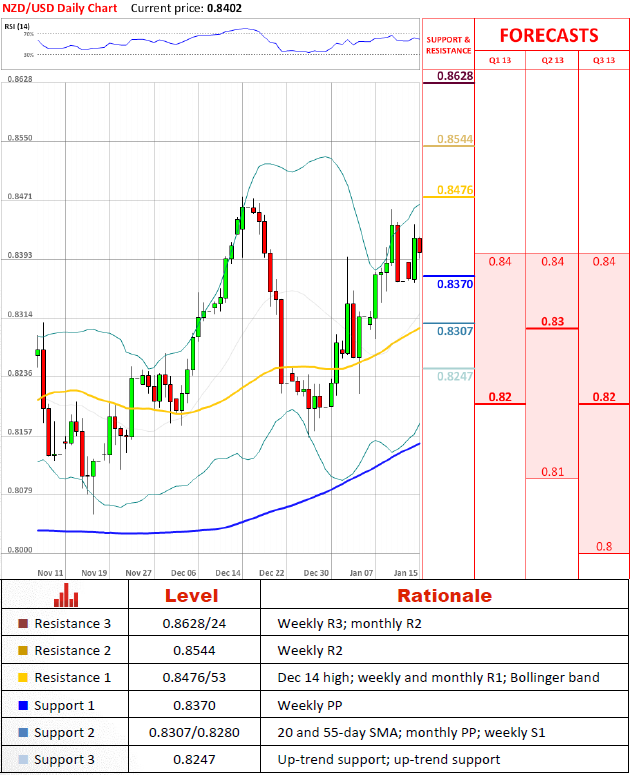Click the 'Nov 11' date axis label
This screenshot has height=775, width=630.
click(x=50, y=573)
